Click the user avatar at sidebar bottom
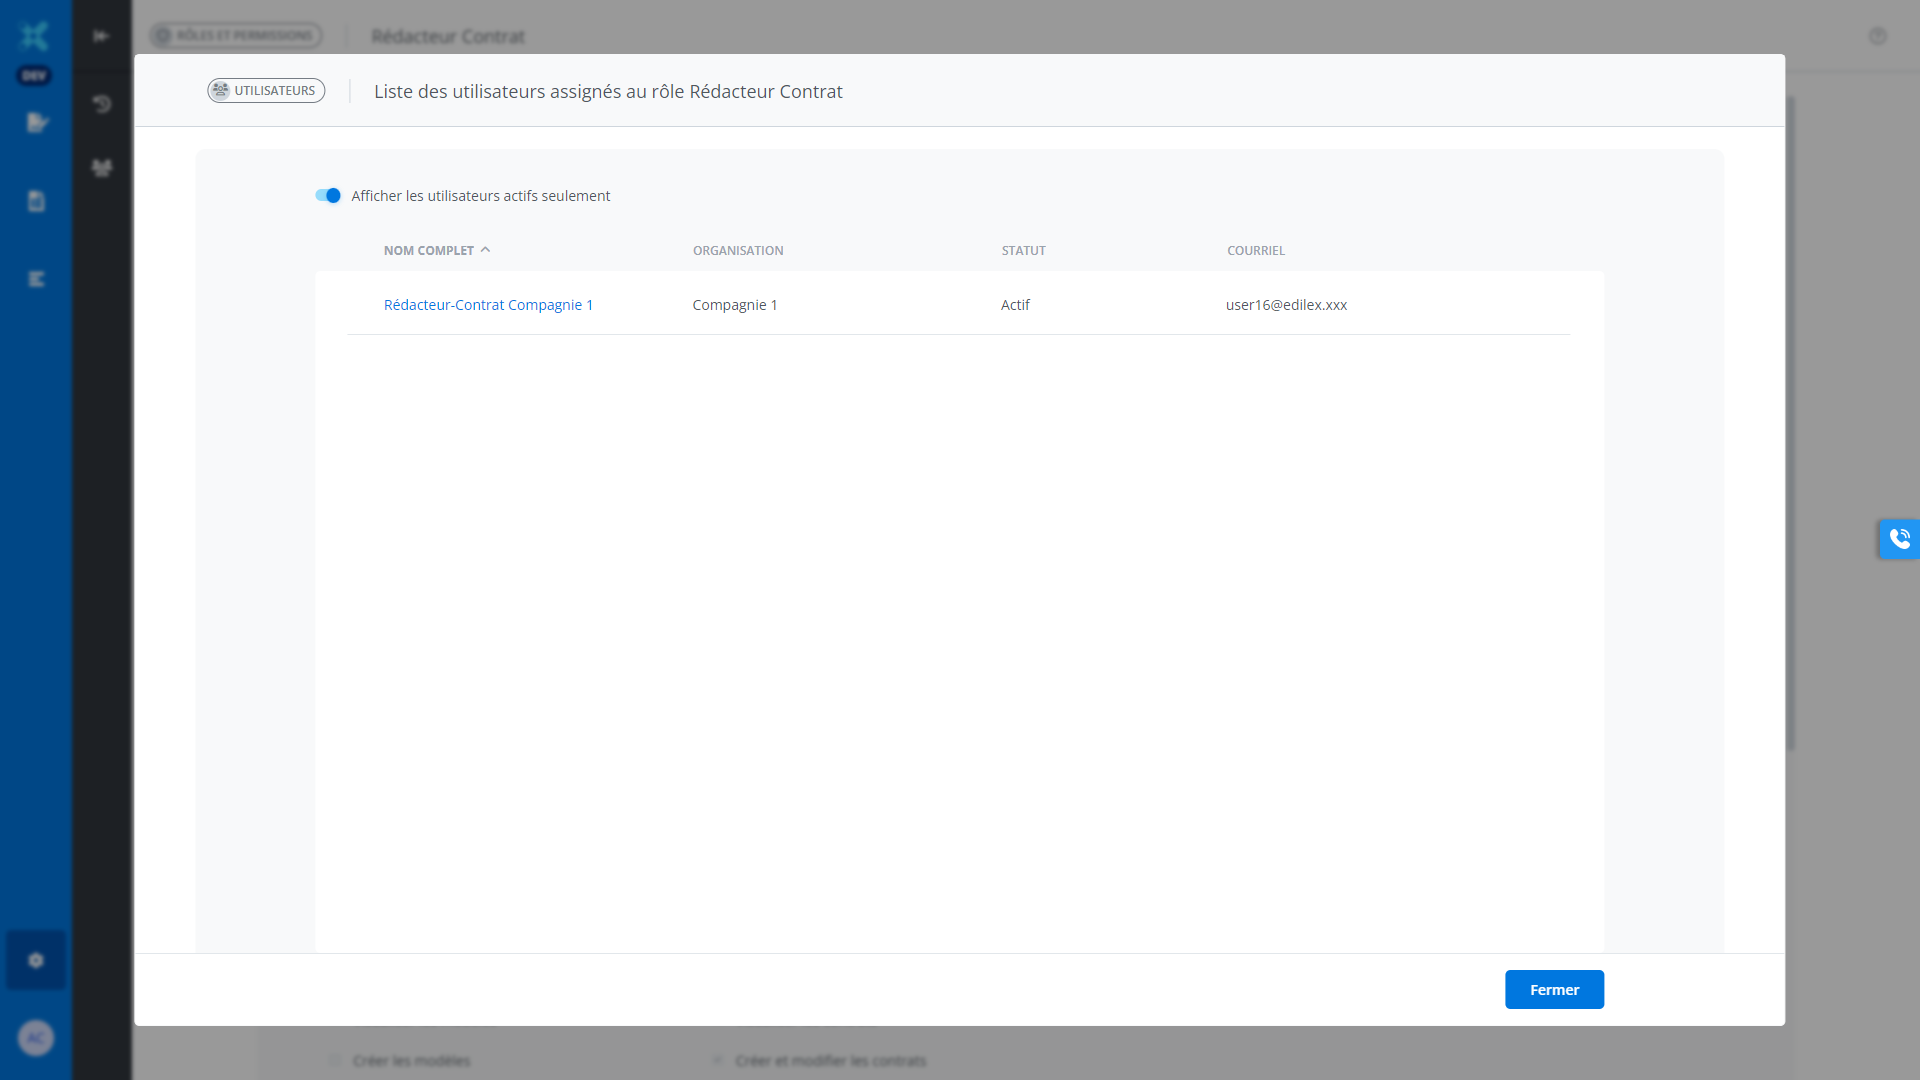The image size is (1920, 1080). pos(36,1038)
